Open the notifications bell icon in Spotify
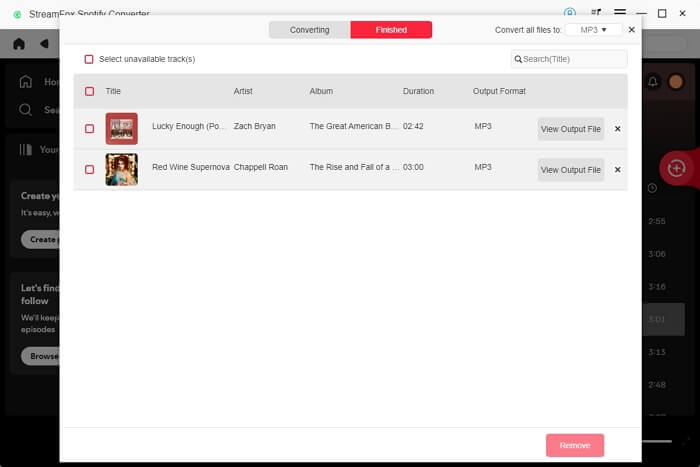This screenshot has height=467, width=700. coord(653,82)
